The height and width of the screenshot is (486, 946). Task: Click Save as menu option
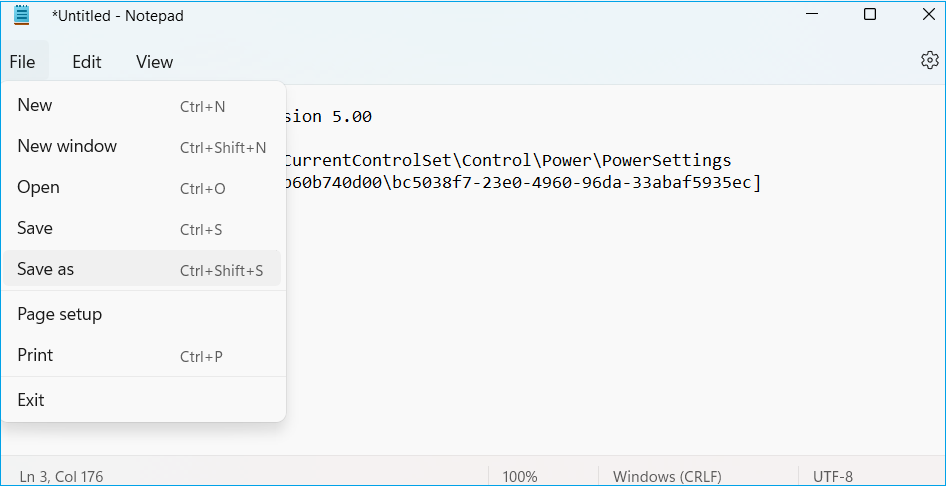(x=142, y=269)
